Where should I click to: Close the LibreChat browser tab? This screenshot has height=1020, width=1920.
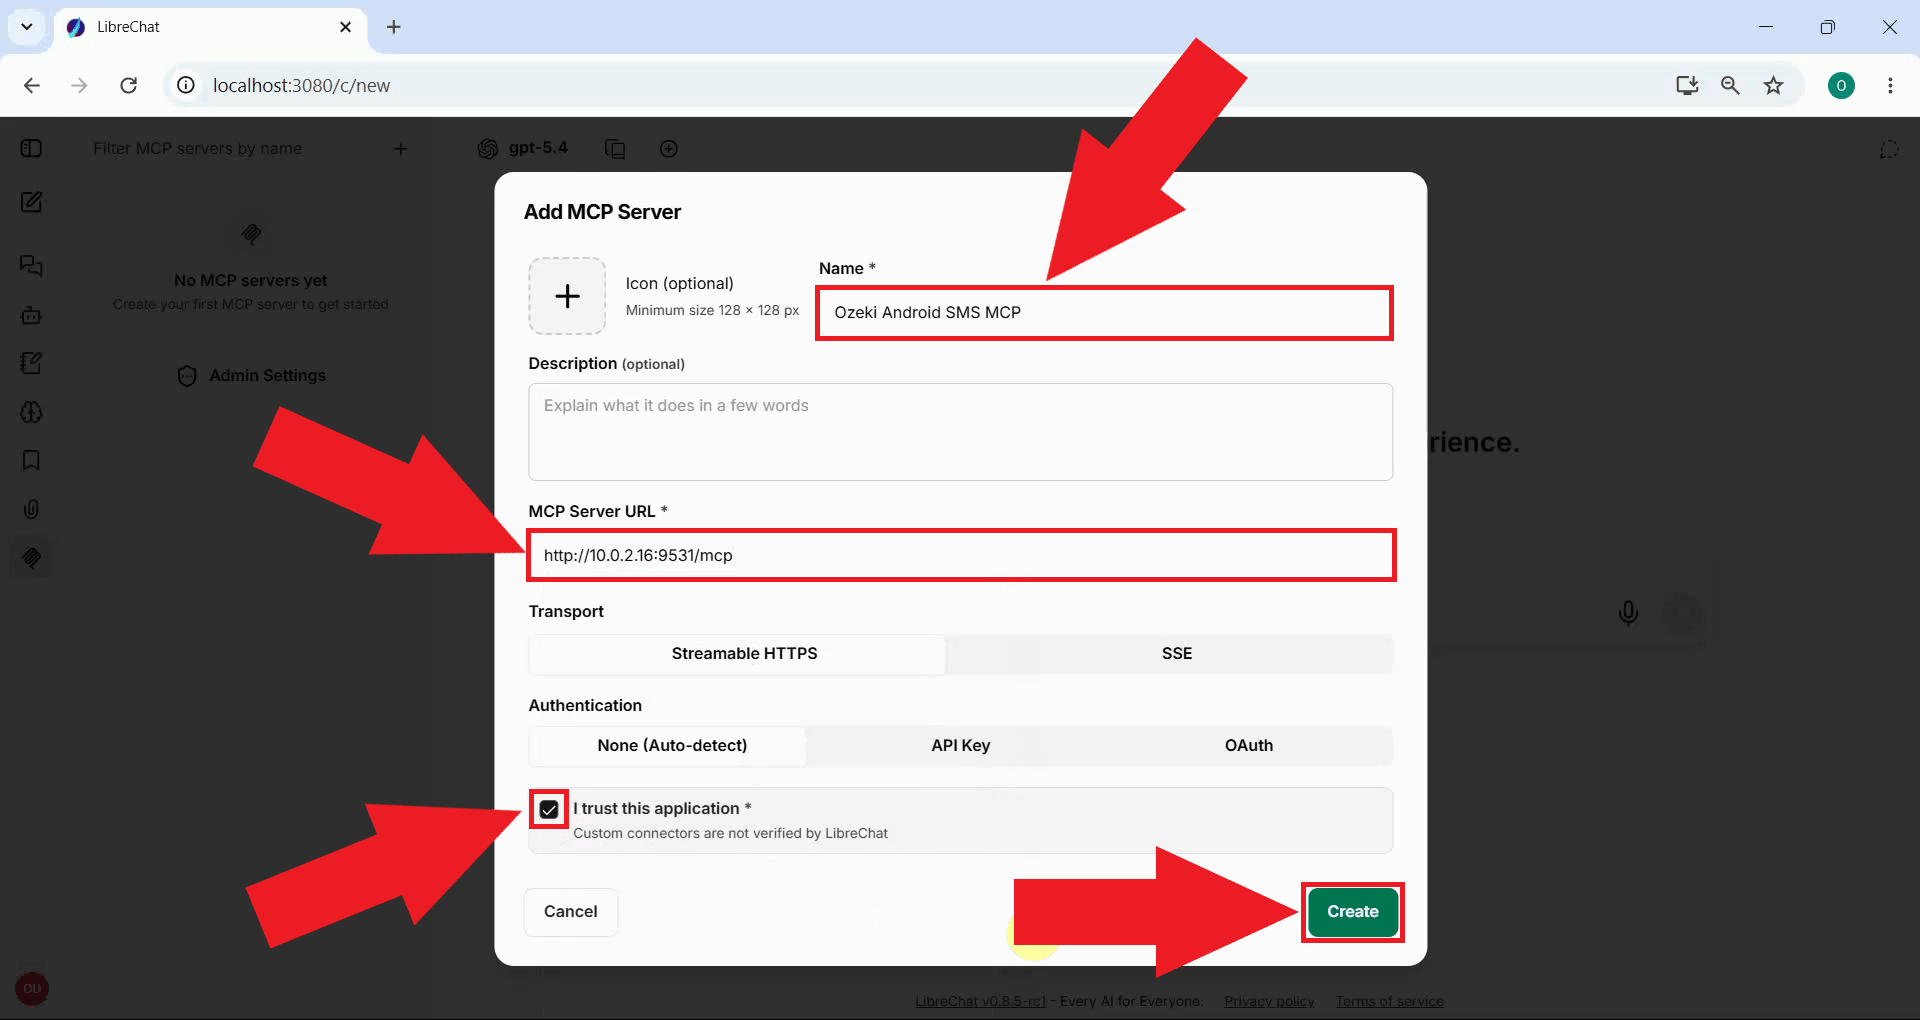tap(345, 27)
